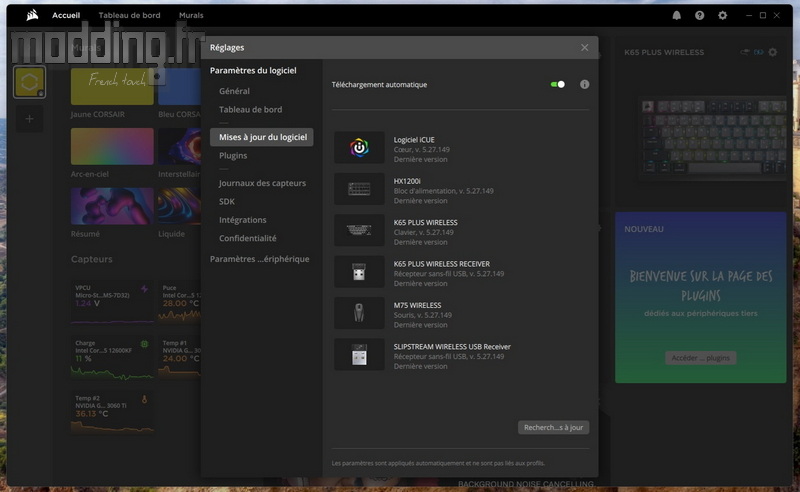Viewport: 800px width, 492px height.
Task: Select the Liquide mural thumbnail
Action: [179, 206]
